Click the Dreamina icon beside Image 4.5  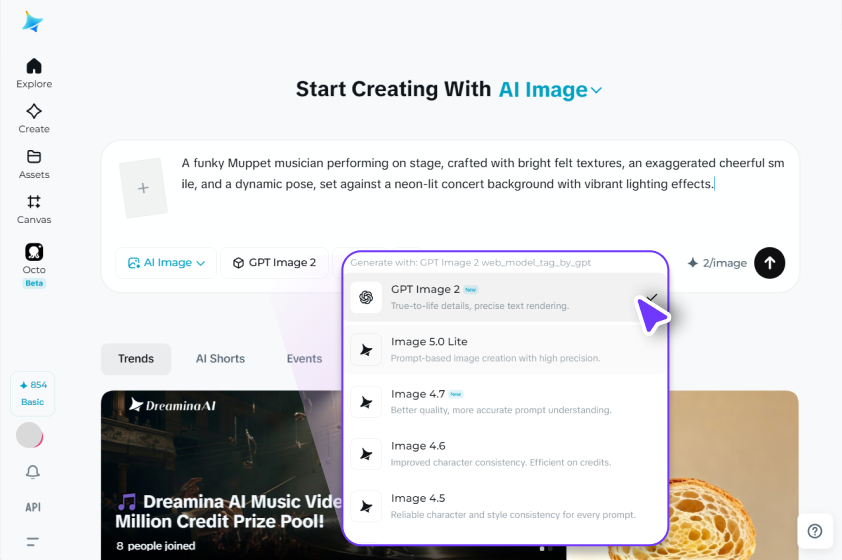tap(366, 506)
